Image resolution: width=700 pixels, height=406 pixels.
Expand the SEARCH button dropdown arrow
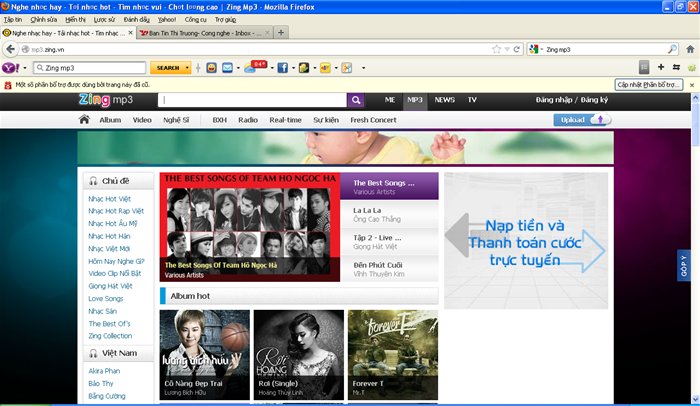coord(187,68)
